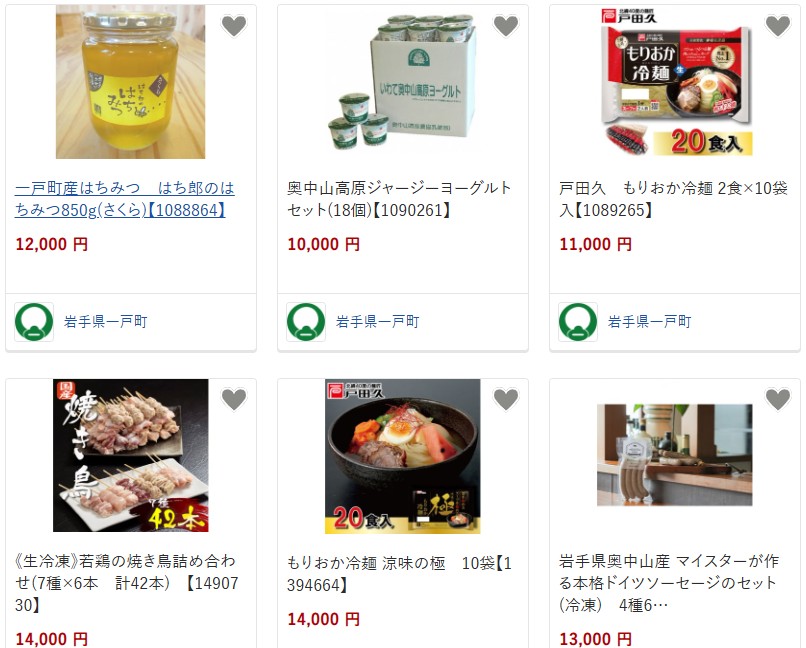Click the yogurt box product image
806x648 pixels.
[x=402, y=82]
